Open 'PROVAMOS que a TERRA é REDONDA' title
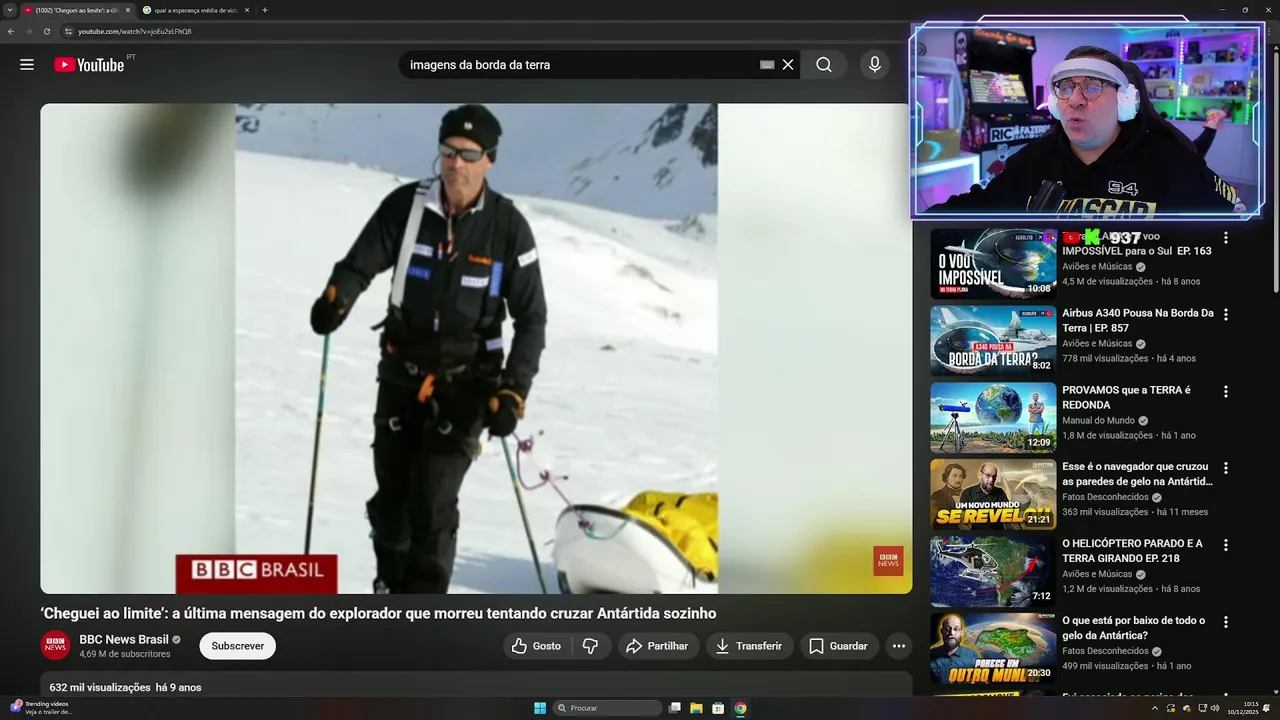This screenshot has height=720, width=1280. tap(1126, 398)
